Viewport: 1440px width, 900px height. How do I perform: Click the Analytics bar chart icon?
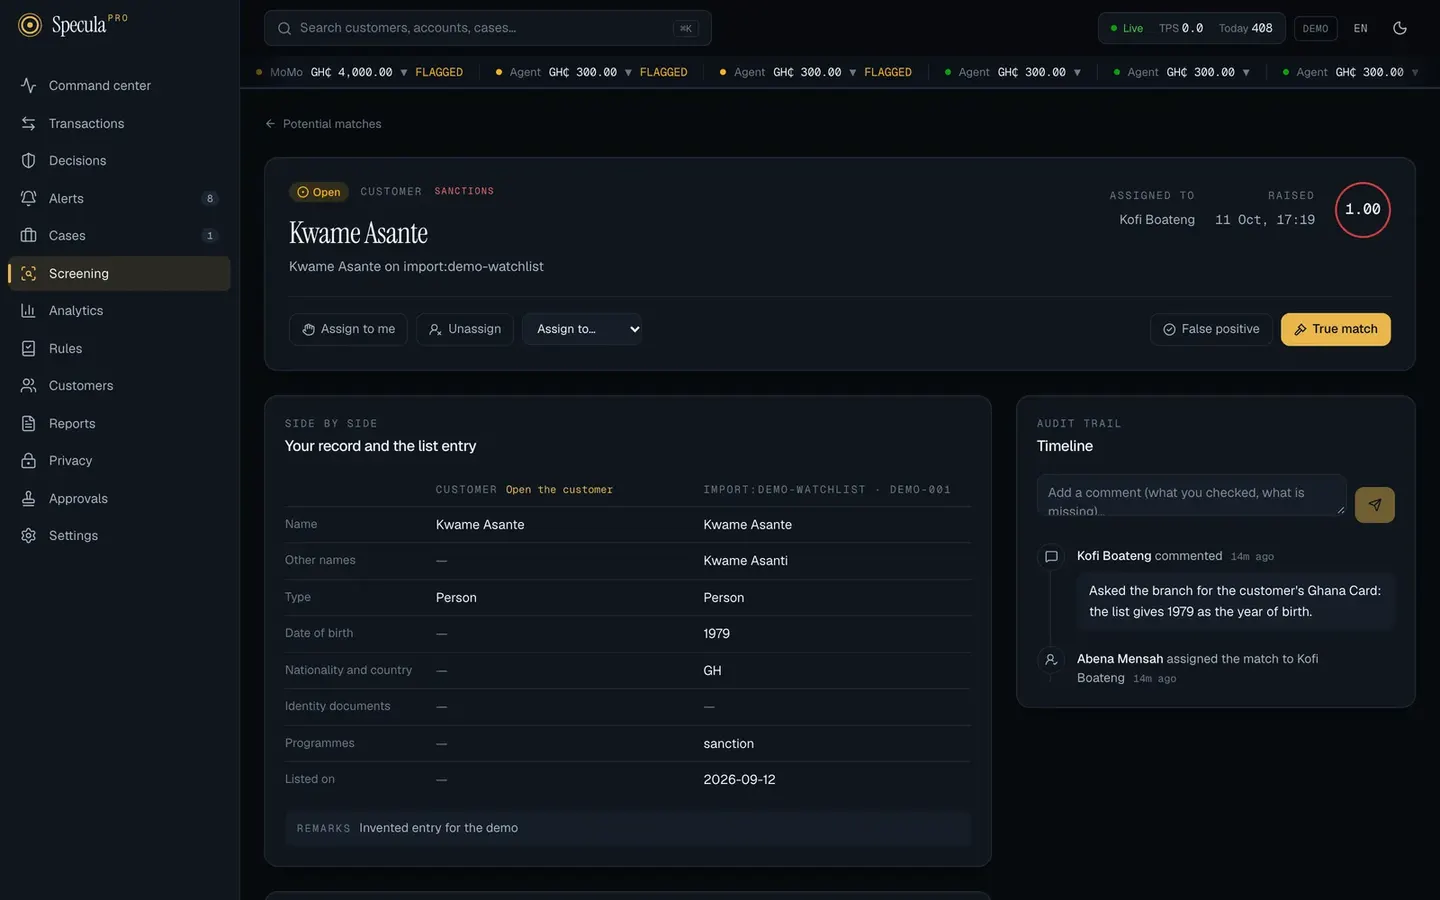click(x=28, y=311)
